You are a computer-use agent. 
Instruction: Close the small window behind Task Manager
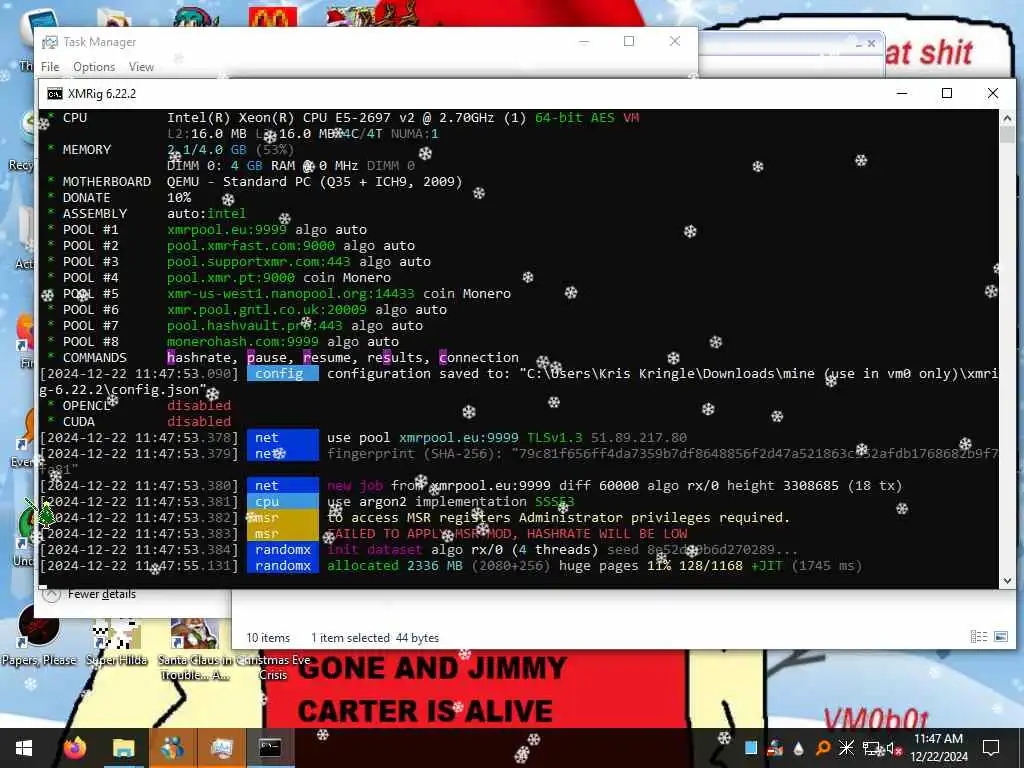tap(871, 44)
